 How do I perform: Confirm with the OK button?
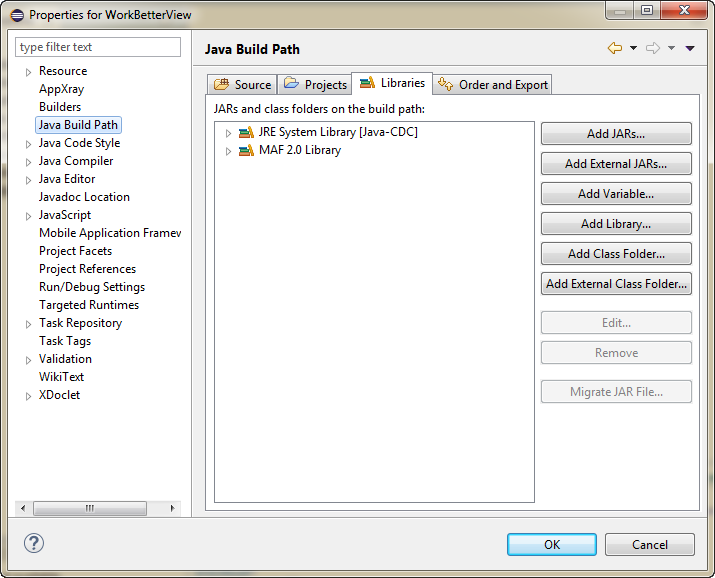[552, 544]
